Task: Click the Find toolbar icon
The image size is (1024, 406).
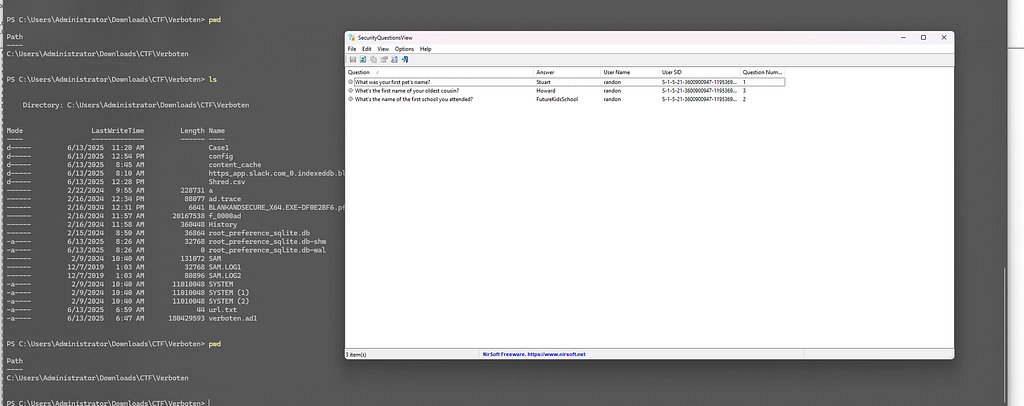Action: coord(394,59)
